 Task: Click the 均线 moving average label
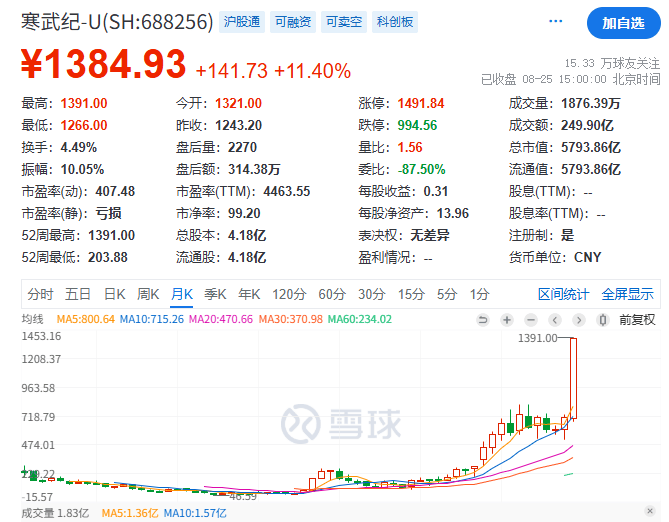coord(32,319)
